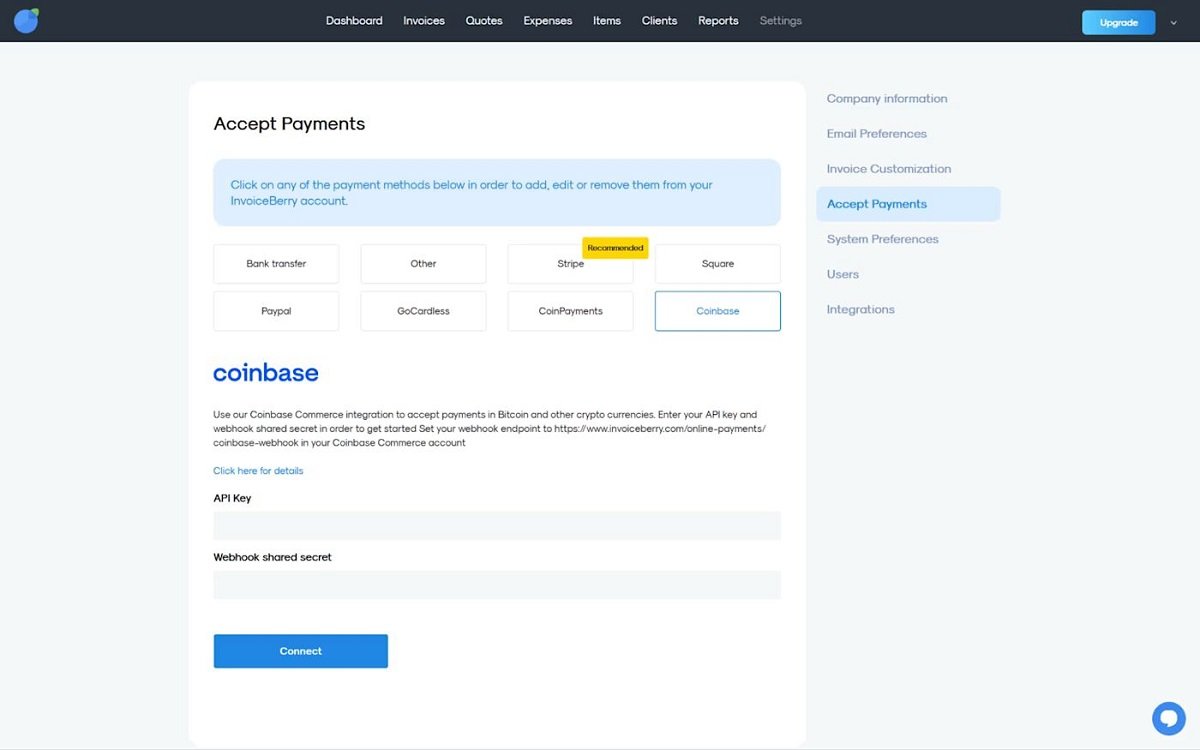Click inside the API Key field
1200x750 pixels.
496,525
